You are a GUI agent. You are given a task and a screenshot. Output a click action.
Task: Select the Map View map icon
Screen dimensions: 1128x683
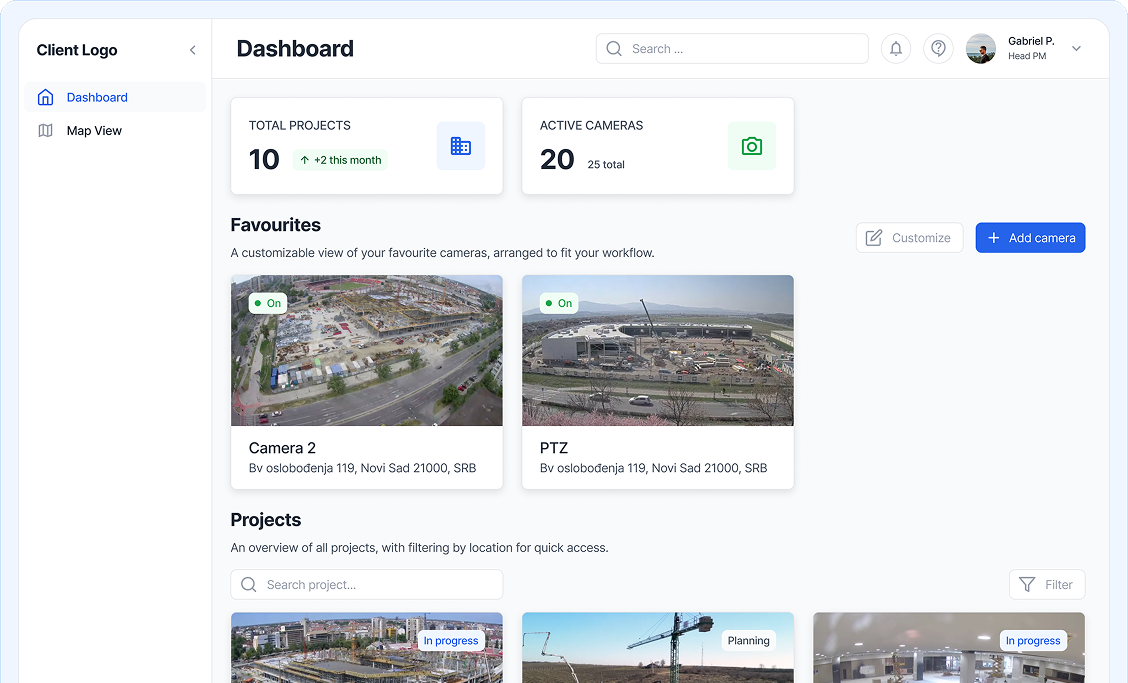[x=45, y=130]
